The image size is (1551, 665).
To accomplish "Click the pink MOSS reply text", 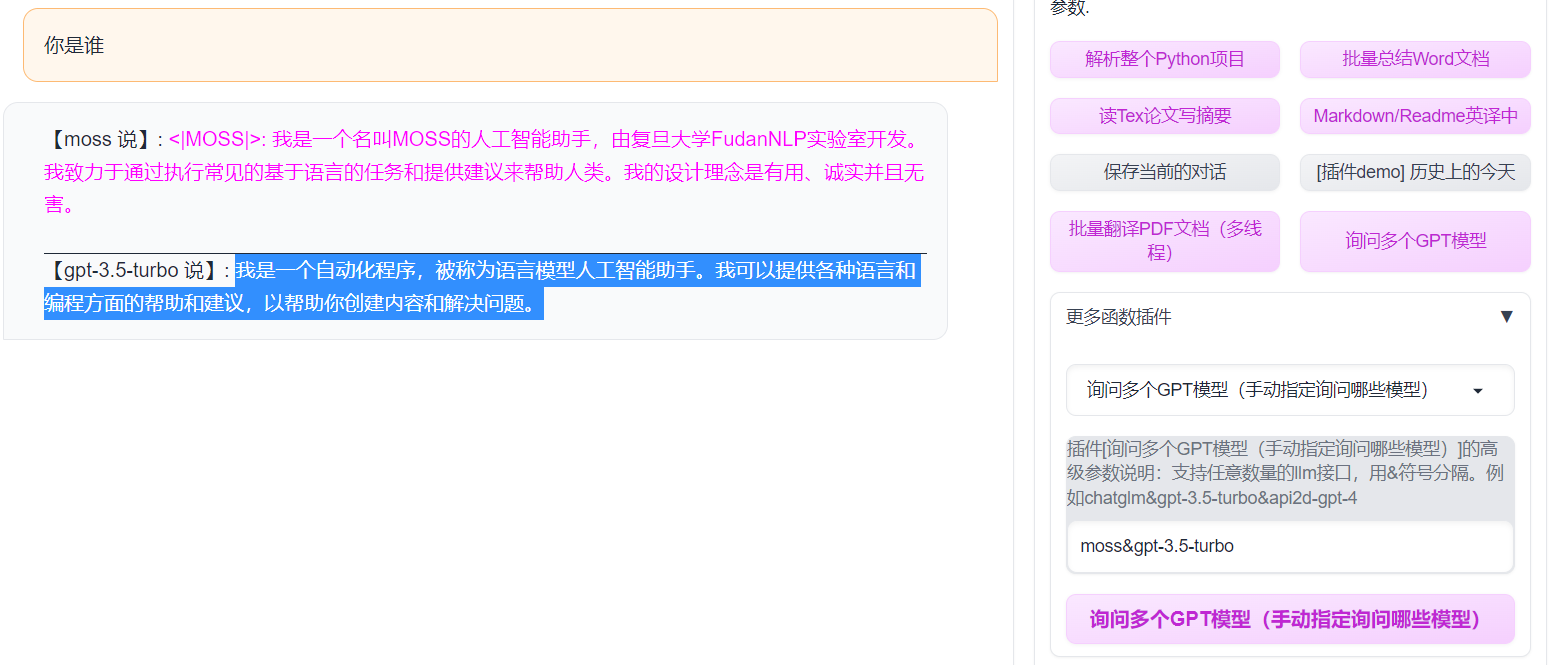I will click(484, 172).
